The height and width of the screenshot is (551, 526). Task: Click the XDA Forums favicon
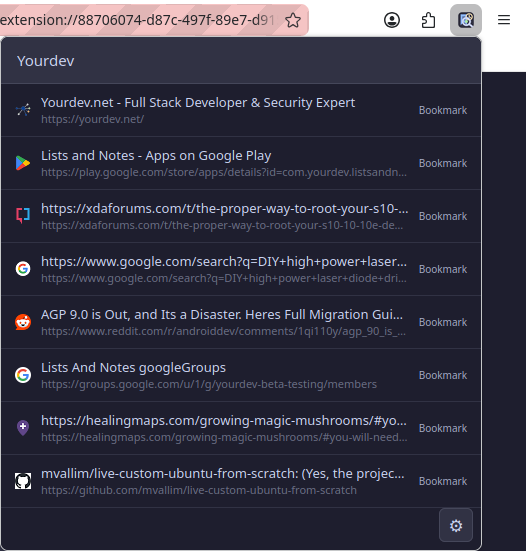click(23, 216)
